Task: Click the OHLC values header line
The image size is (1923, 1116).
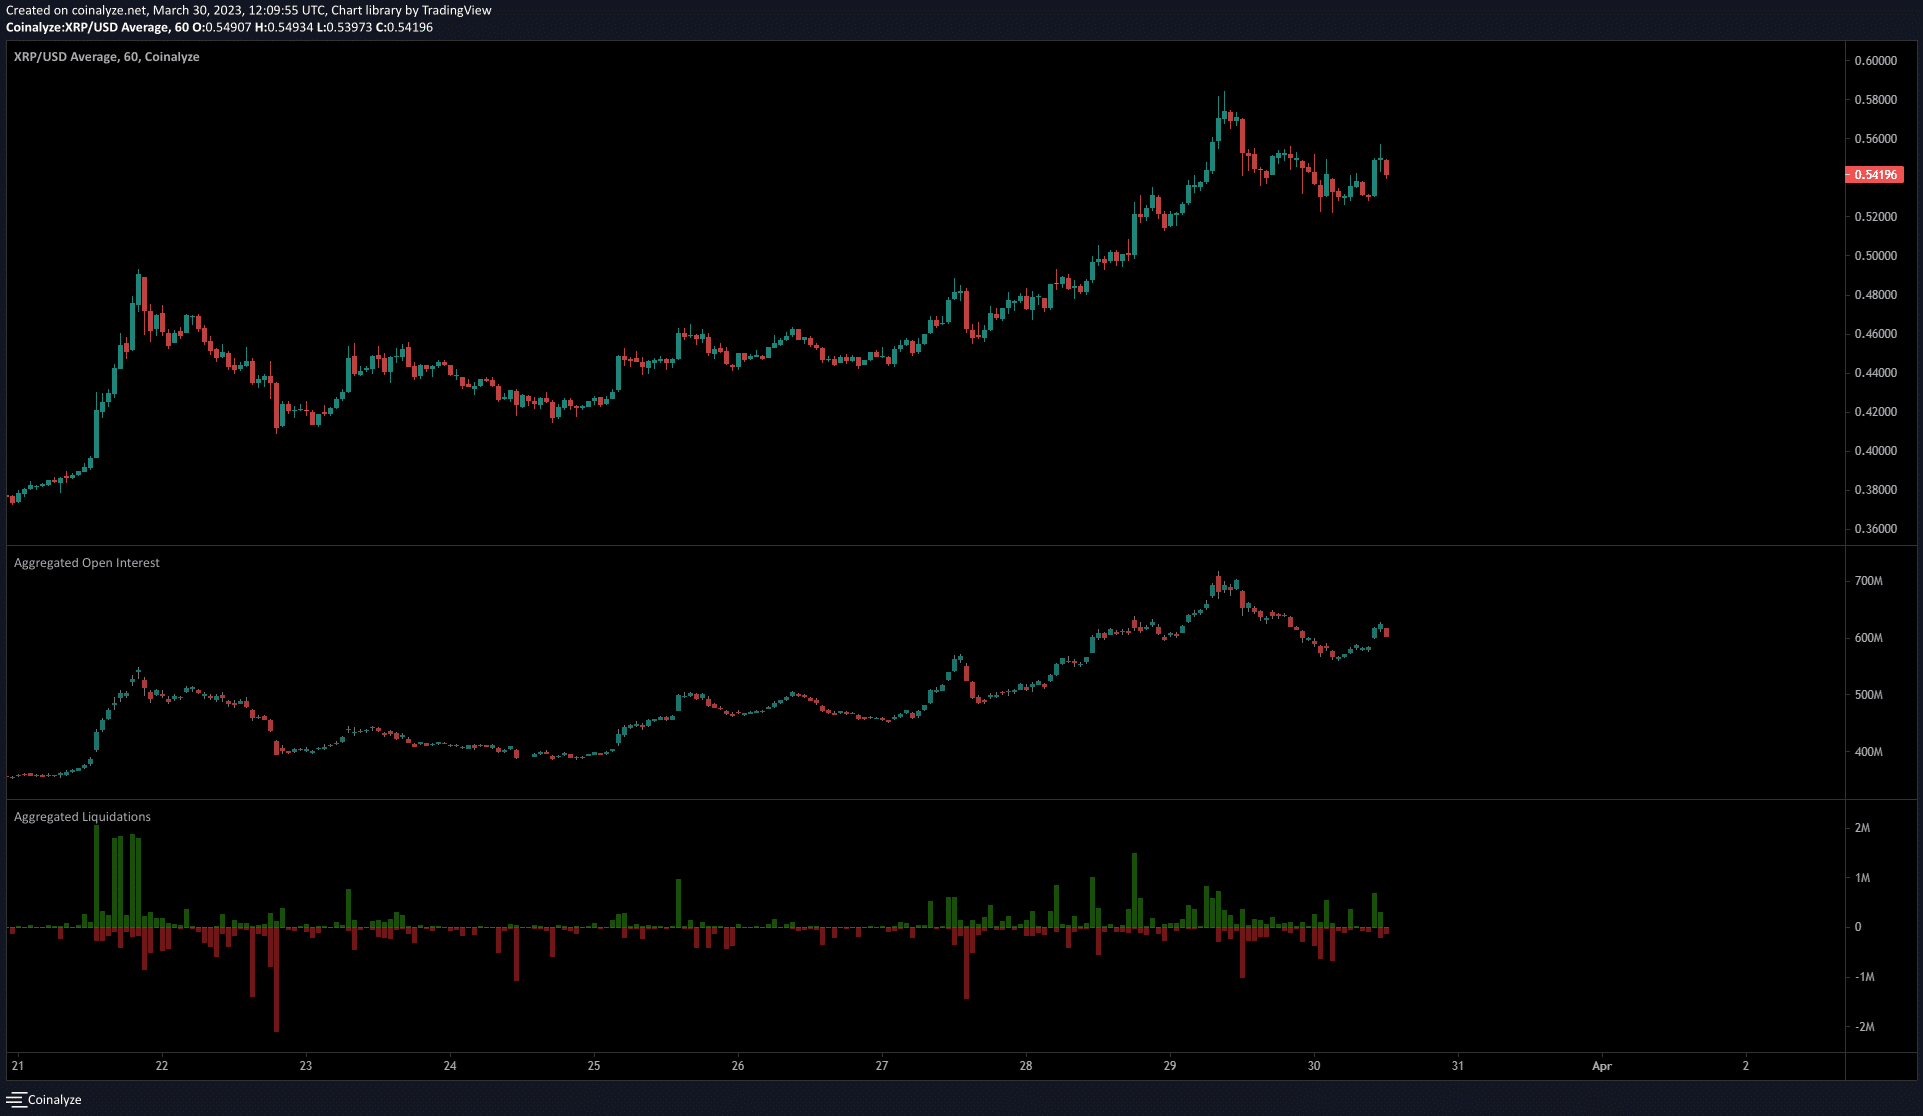Action: pyautogui.click(x=220, y=27)
